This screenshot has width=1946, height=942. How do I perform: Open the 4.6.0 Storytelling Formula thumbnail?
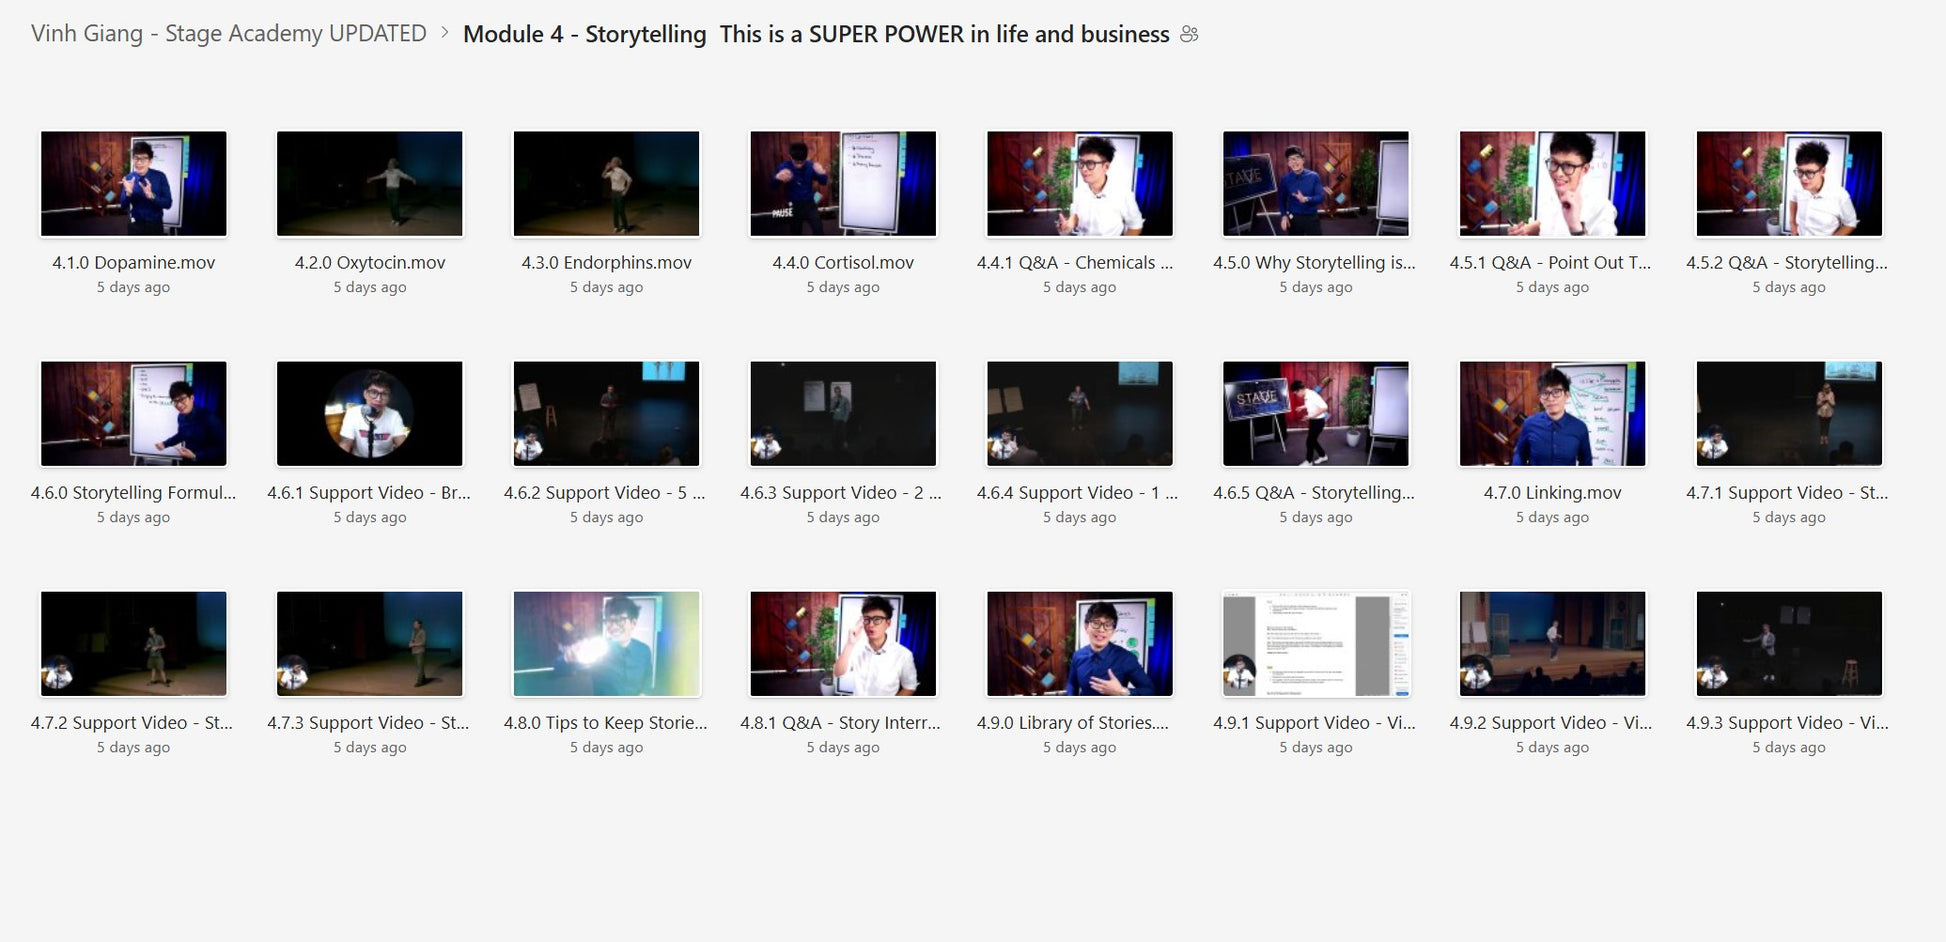click(134, 414)
